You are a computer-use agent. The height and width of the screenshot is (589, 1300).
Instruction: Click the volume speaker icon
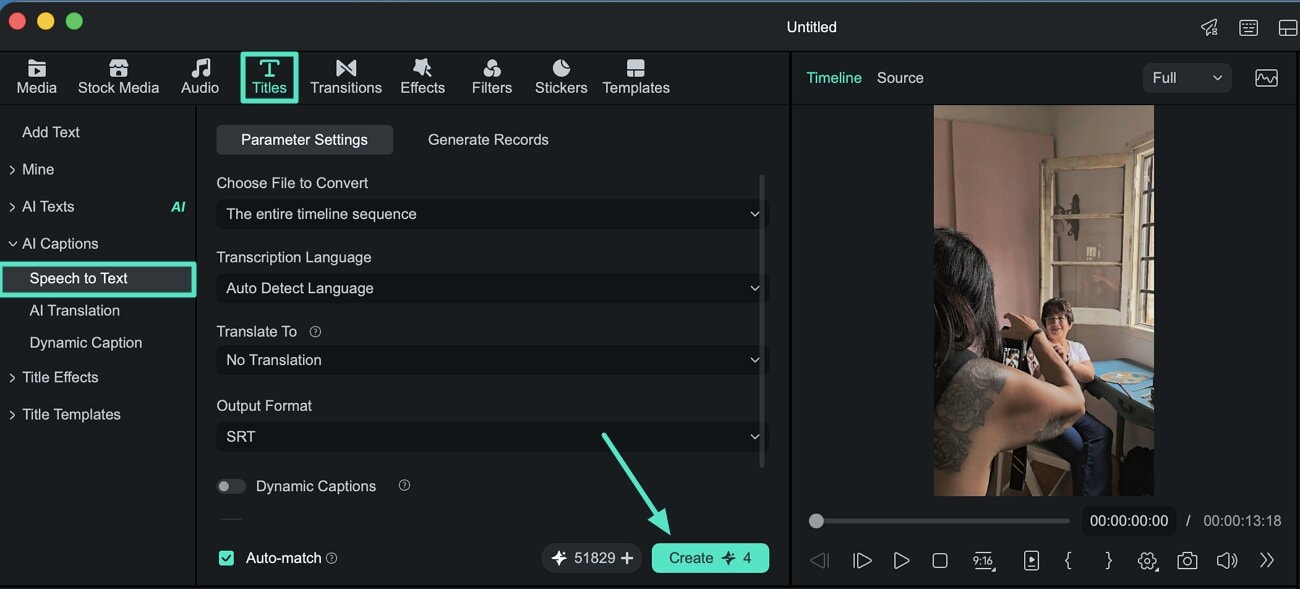click(x=1227, y=561)
